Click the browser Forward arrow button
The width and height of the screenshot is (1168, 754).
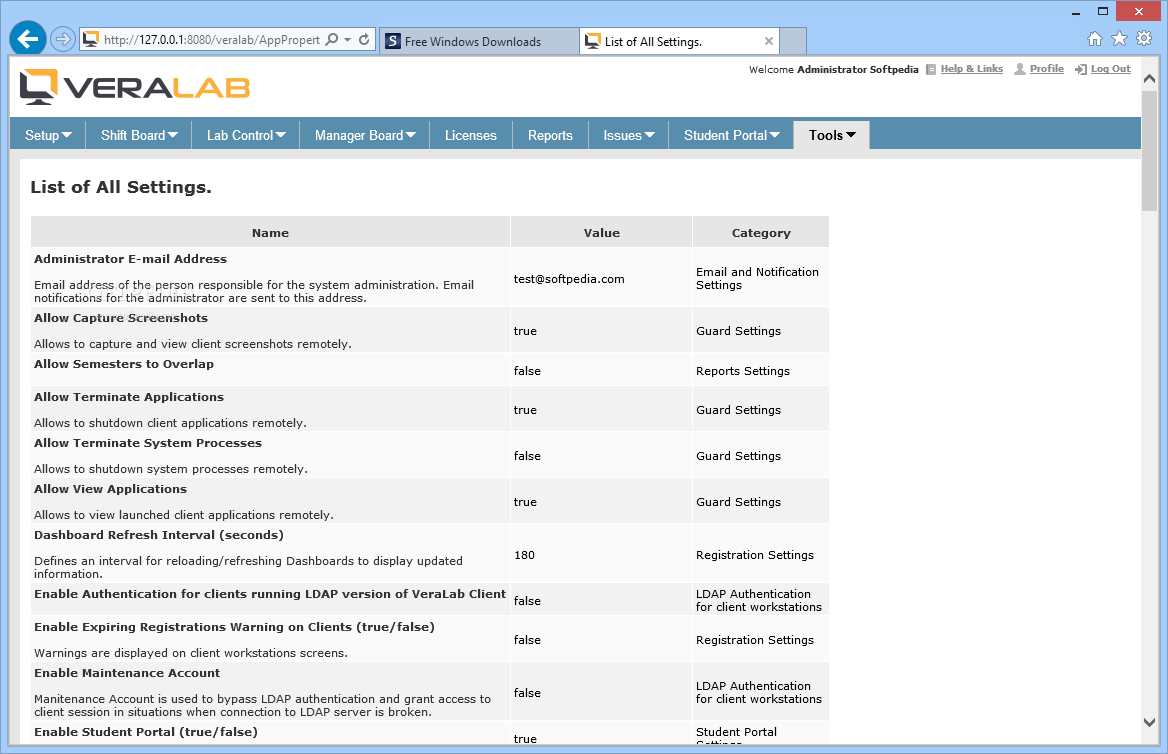(63, 39)
